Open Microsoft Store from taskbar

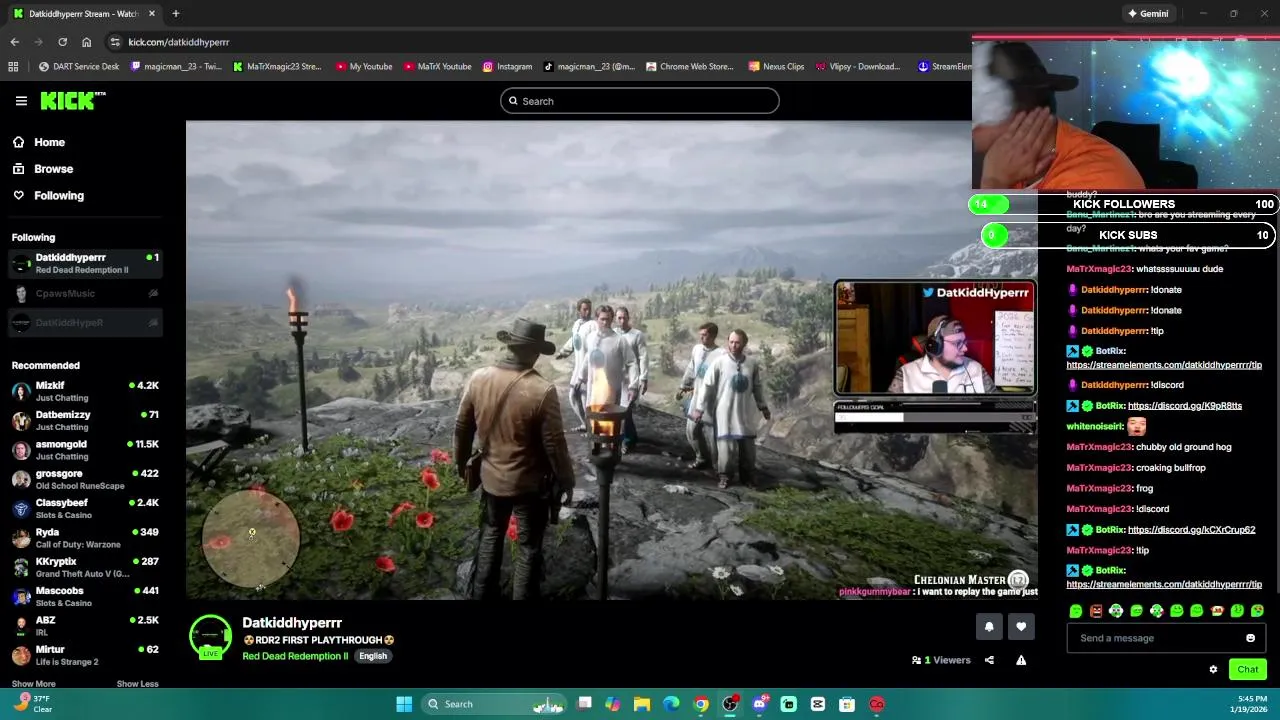click(x=847, y=704)
